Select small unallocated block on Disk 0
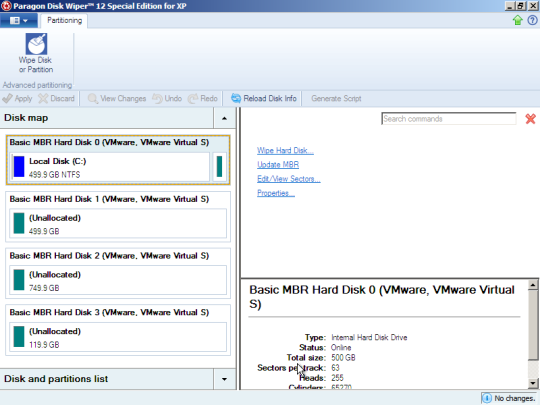Viewport: 540px width, 405px height. pyautogui.click(x=219, y=167)
